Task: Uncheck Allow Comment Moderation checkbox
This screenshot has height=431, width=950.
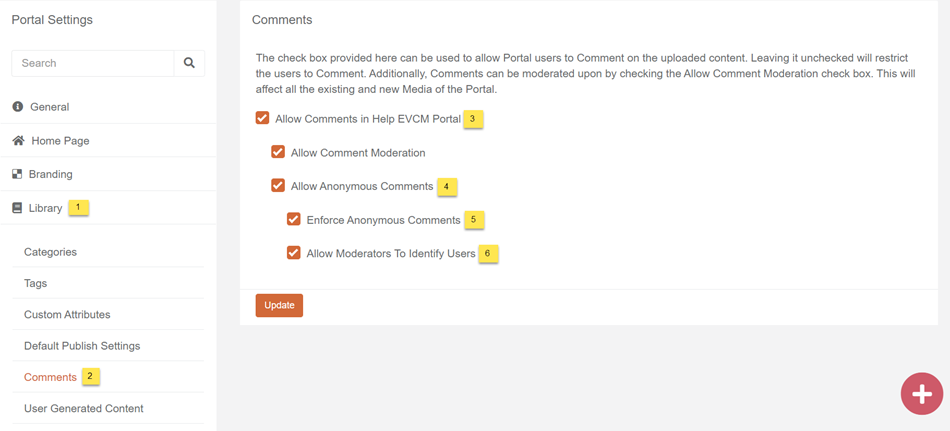Action: click(x=278, y=152)
